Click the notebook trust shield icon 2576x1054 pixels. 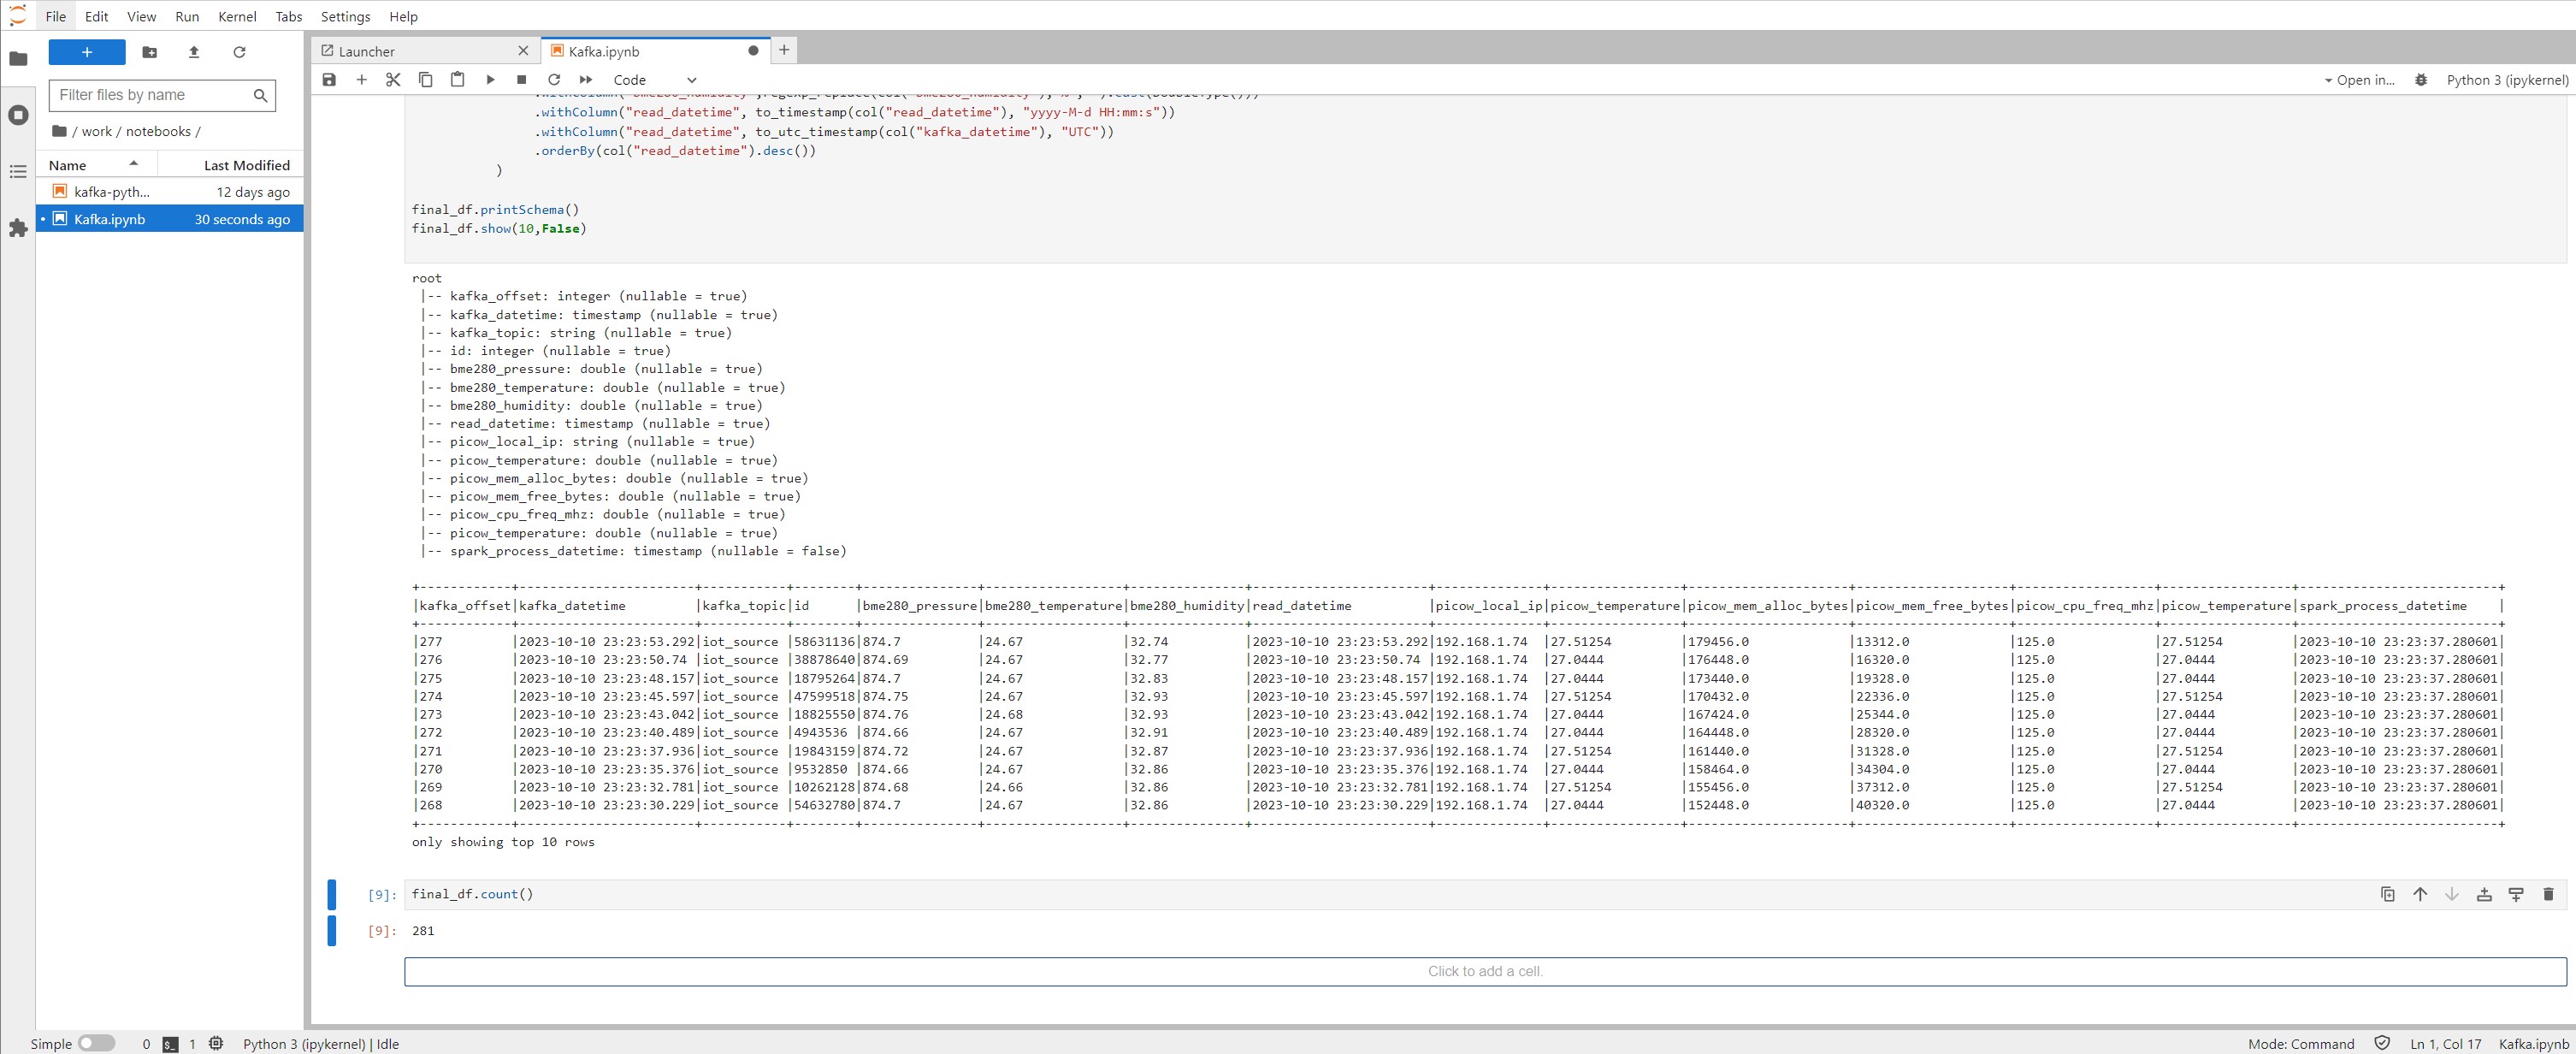pyautogui.click(x=2382, y=1043)
